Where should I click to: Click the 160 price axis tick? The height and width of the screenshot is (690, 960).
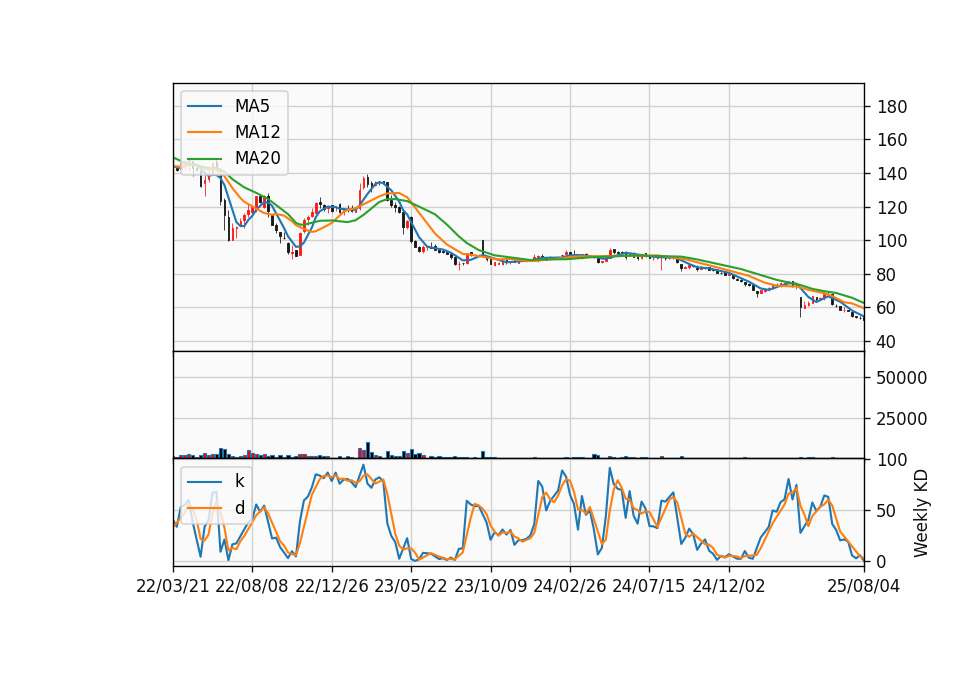coord(892,140)
